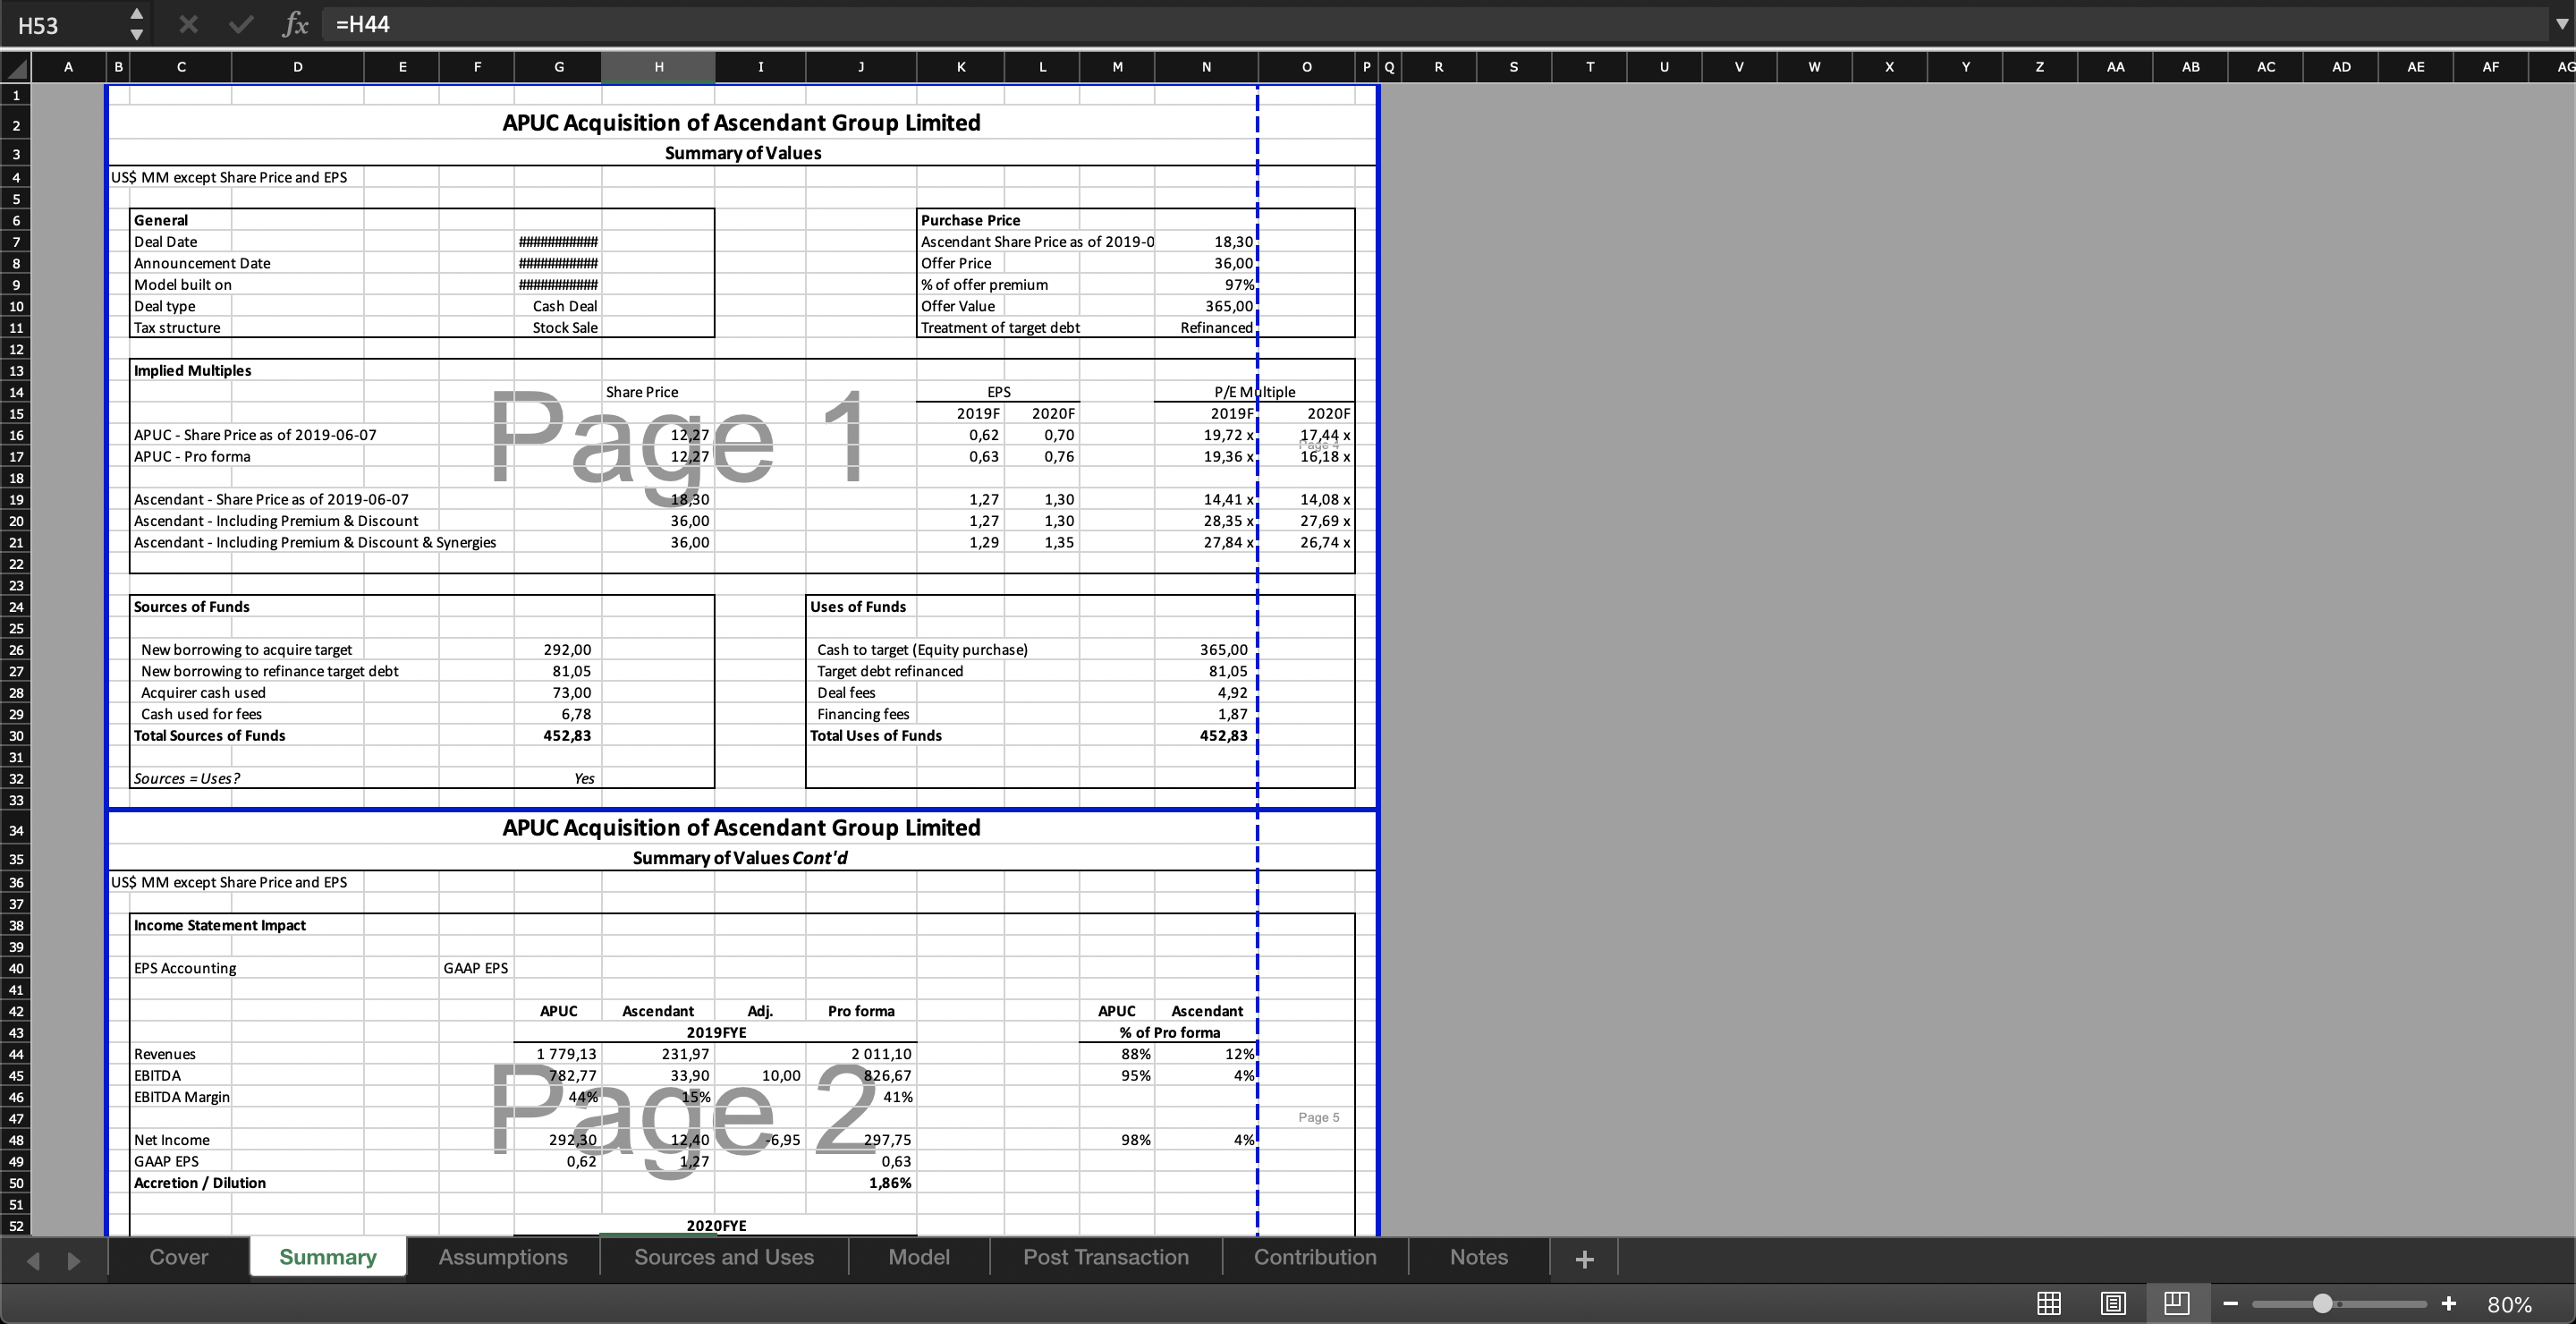Select Page Break Preview view icon
Viewport: 2576px width, 1324px height.
point(2177,1303)
